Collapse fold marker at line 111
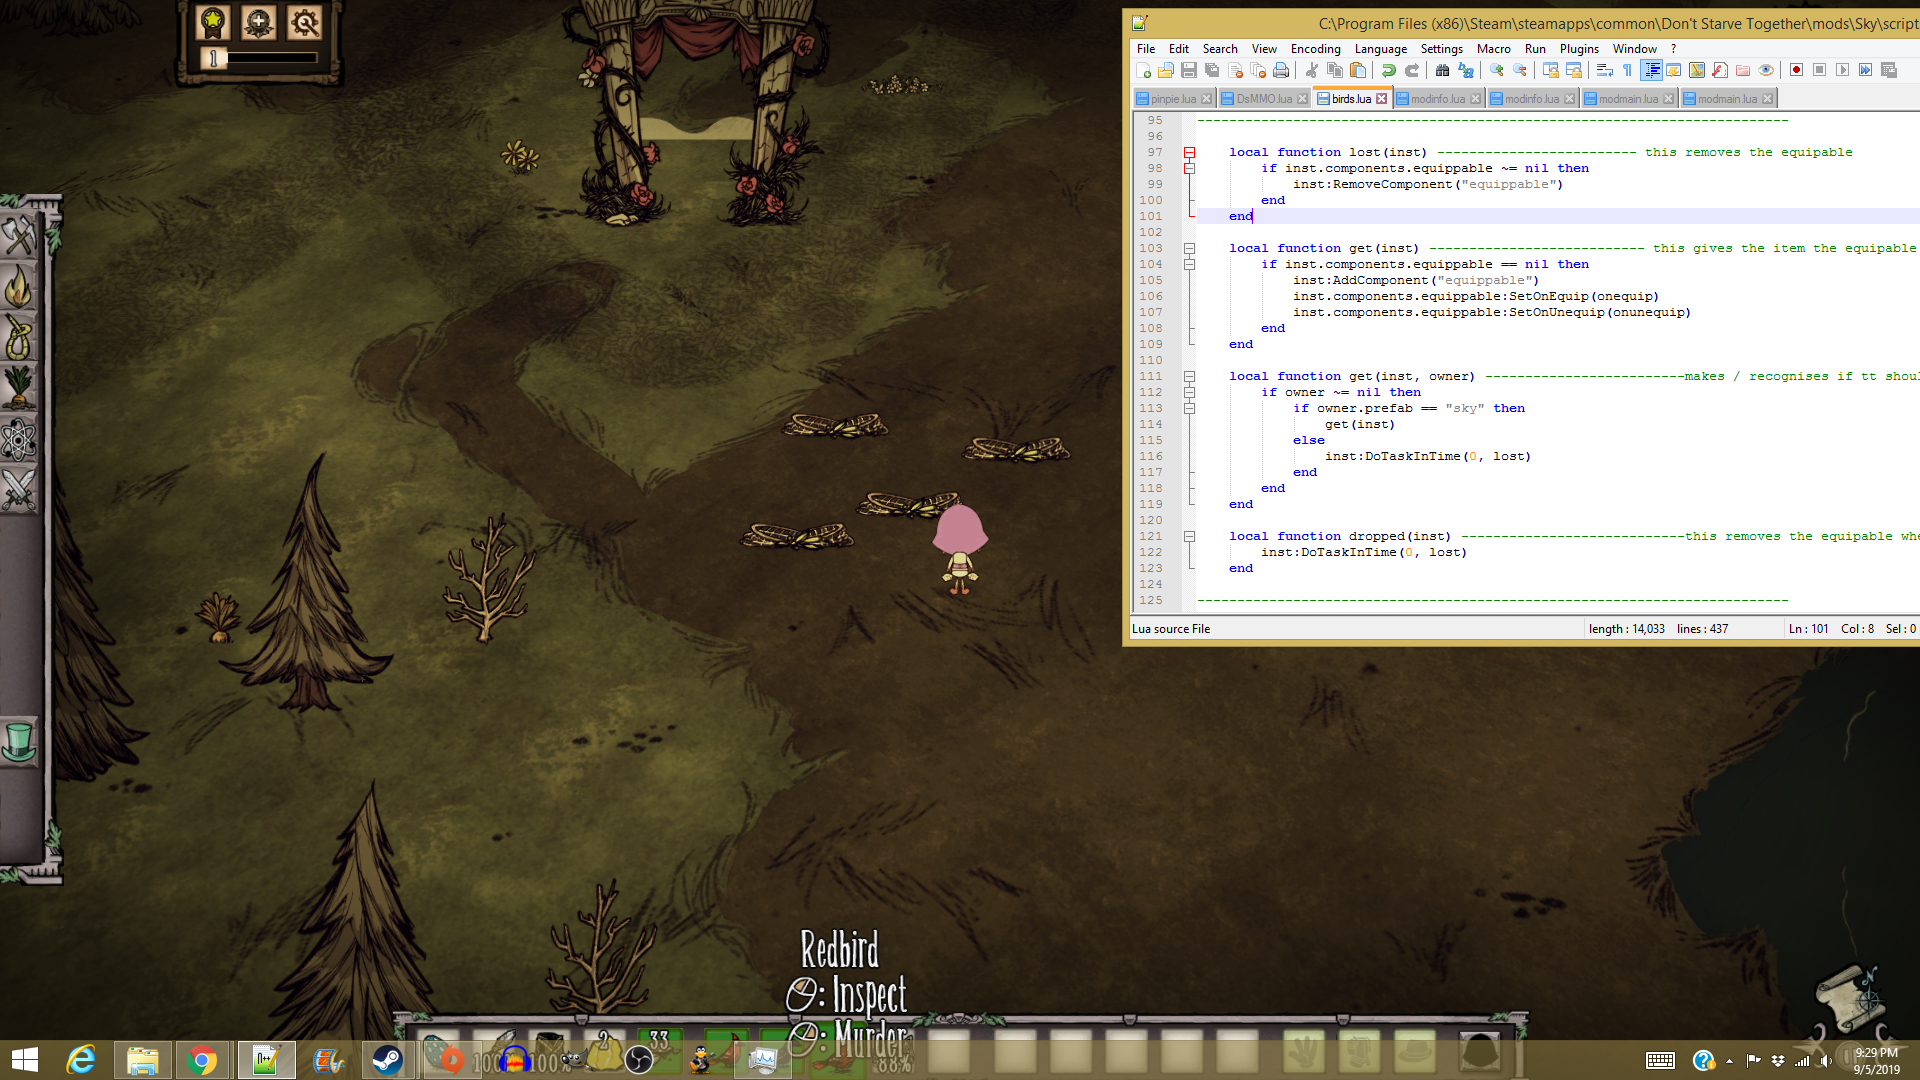1920x1080 pixels. coord(1190,376)
